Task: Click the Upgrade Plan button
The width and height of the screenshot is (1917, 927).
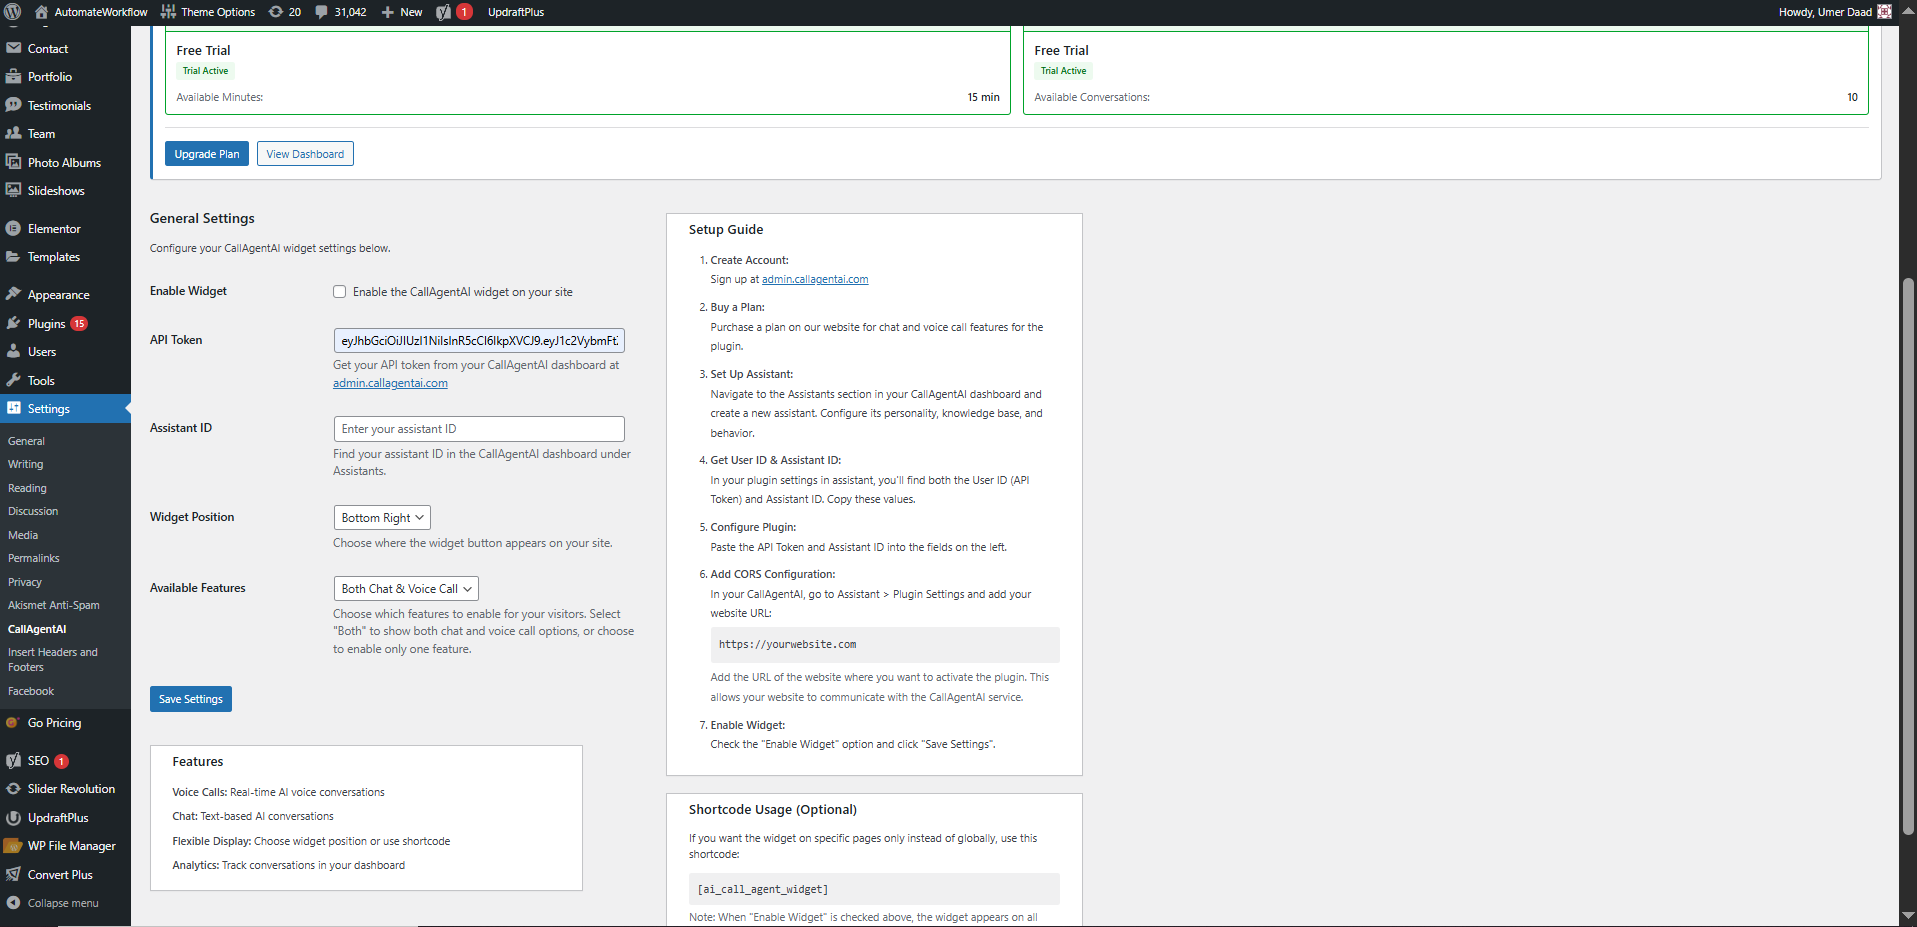Action: tap(206, 153)
